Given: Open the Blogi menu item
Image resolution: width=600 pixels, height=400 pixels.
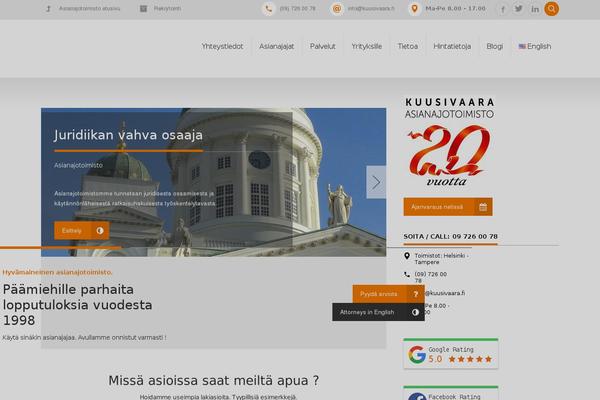Looking at the screenshot, I should (494, 46).
